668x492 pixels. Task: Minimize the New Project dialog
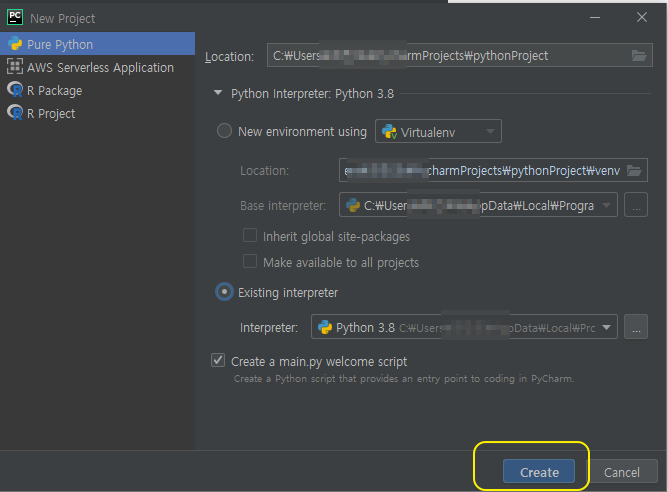click(x=595, y=17)
